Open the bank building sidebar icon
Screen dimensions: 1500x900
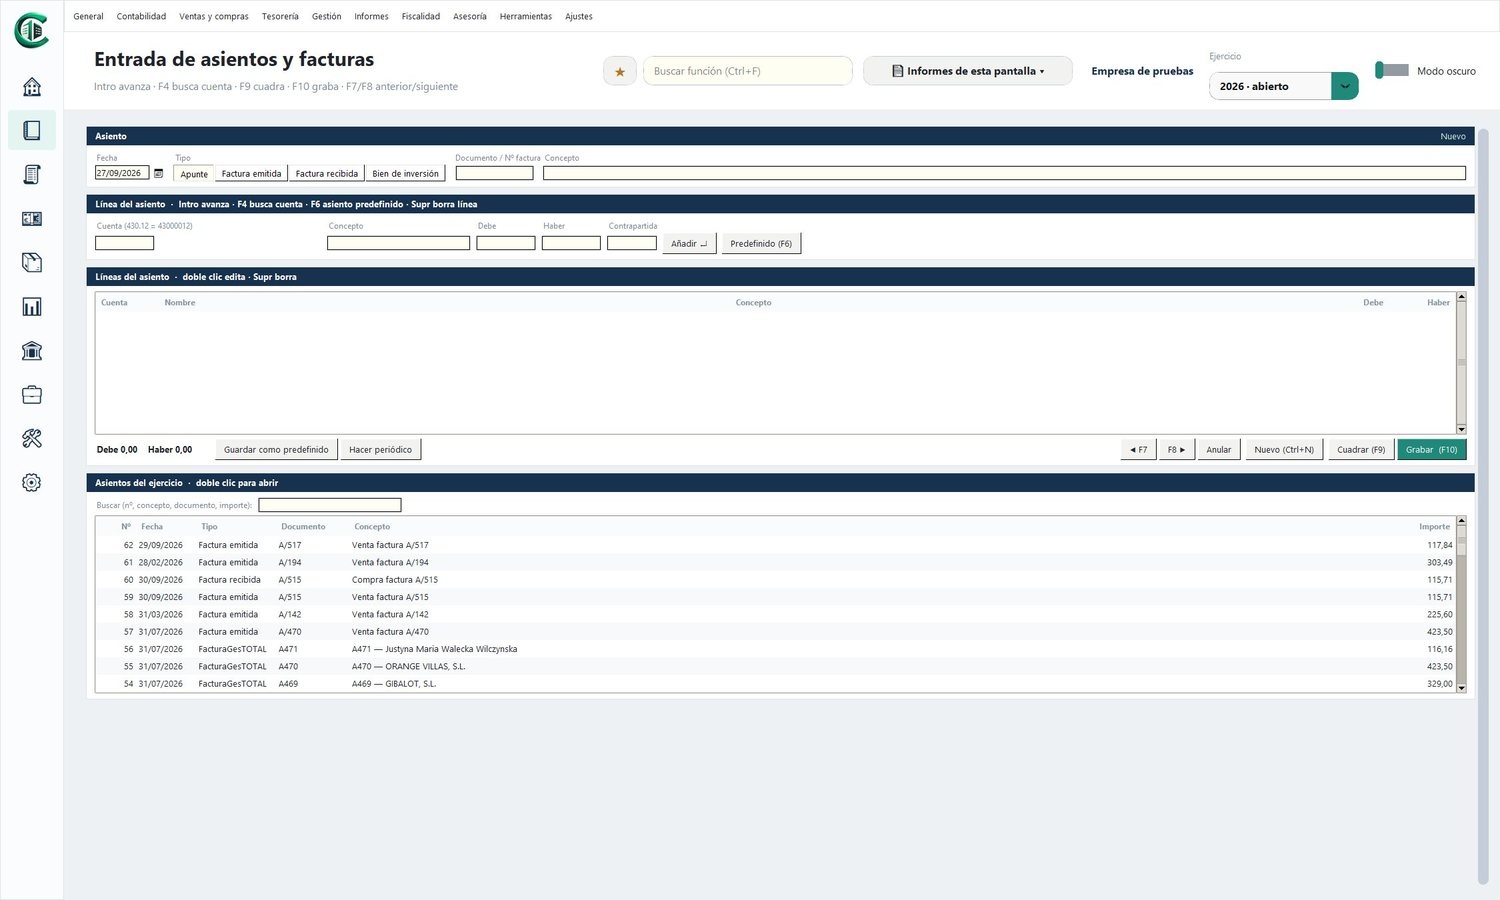coord(32,351)
